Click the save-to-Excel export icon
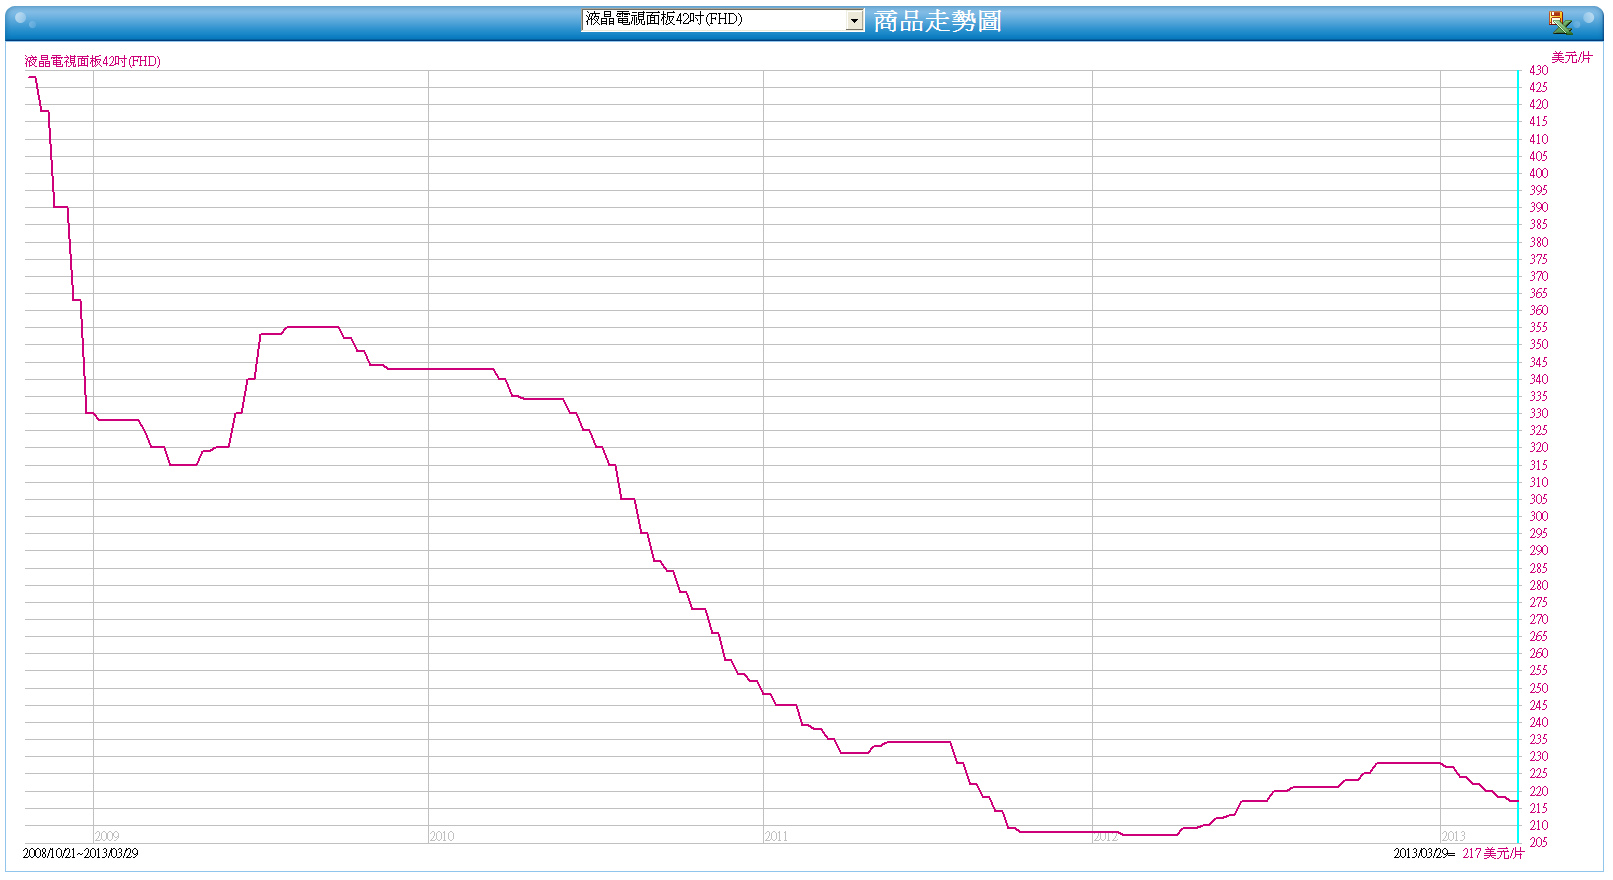Image resolution: width=1613 pixels, height=880 pixels. click(x=1560, y=22)
